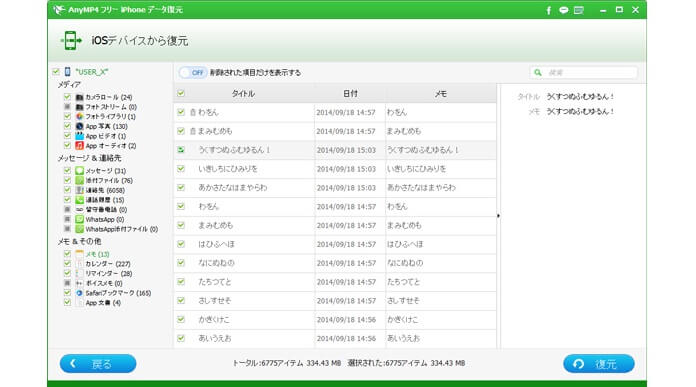Select the WhatsApp (0) icon

[79, 219]
